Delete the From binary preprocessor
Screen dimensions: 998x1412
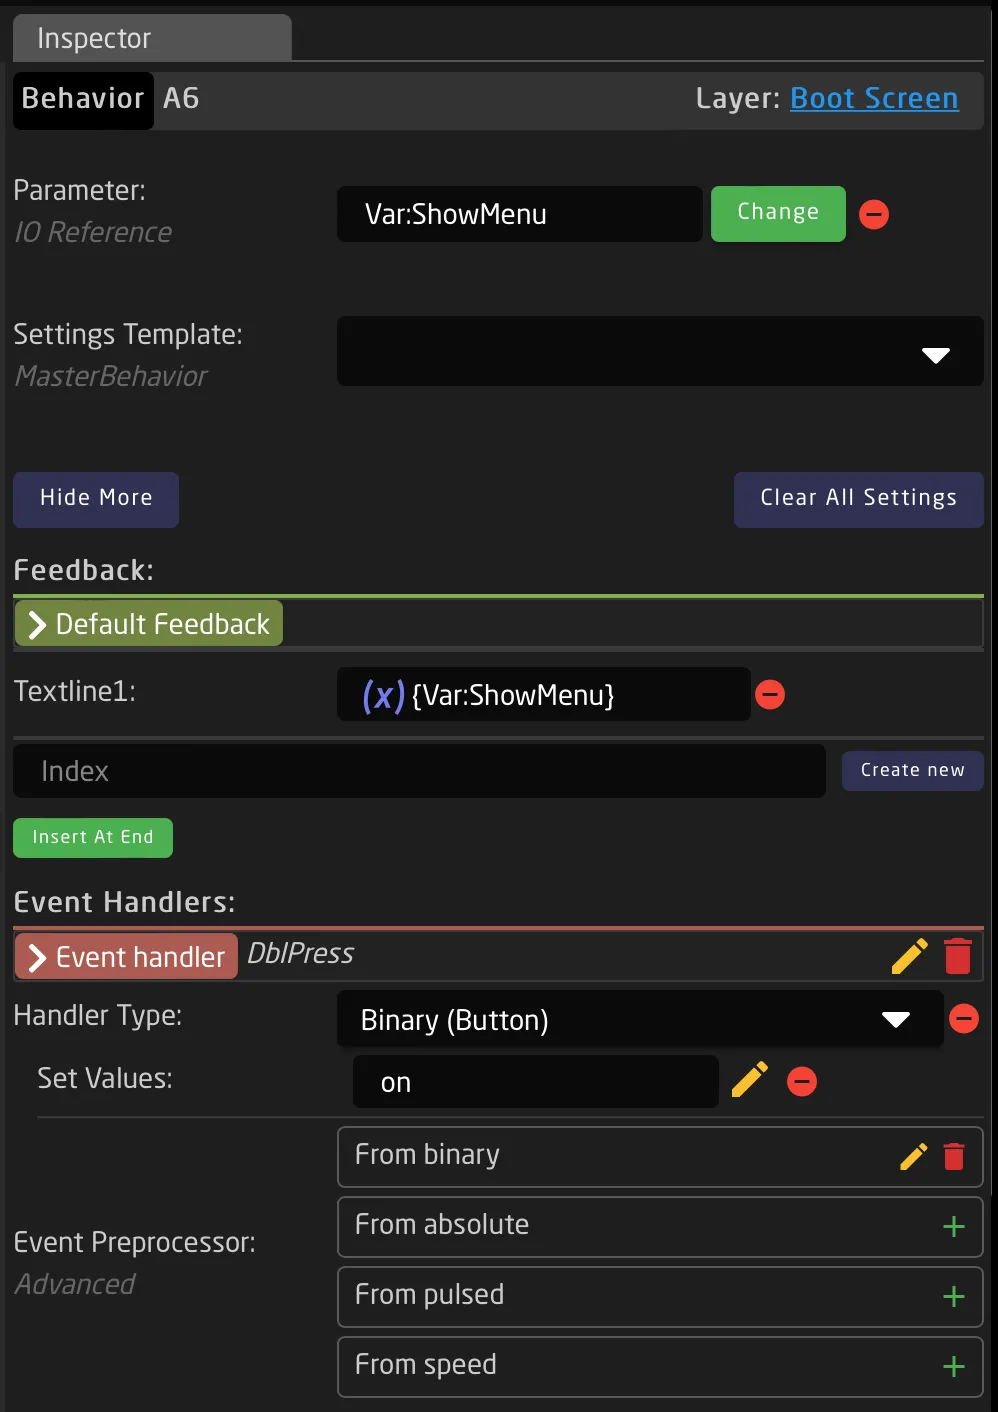coord(954,1157)
